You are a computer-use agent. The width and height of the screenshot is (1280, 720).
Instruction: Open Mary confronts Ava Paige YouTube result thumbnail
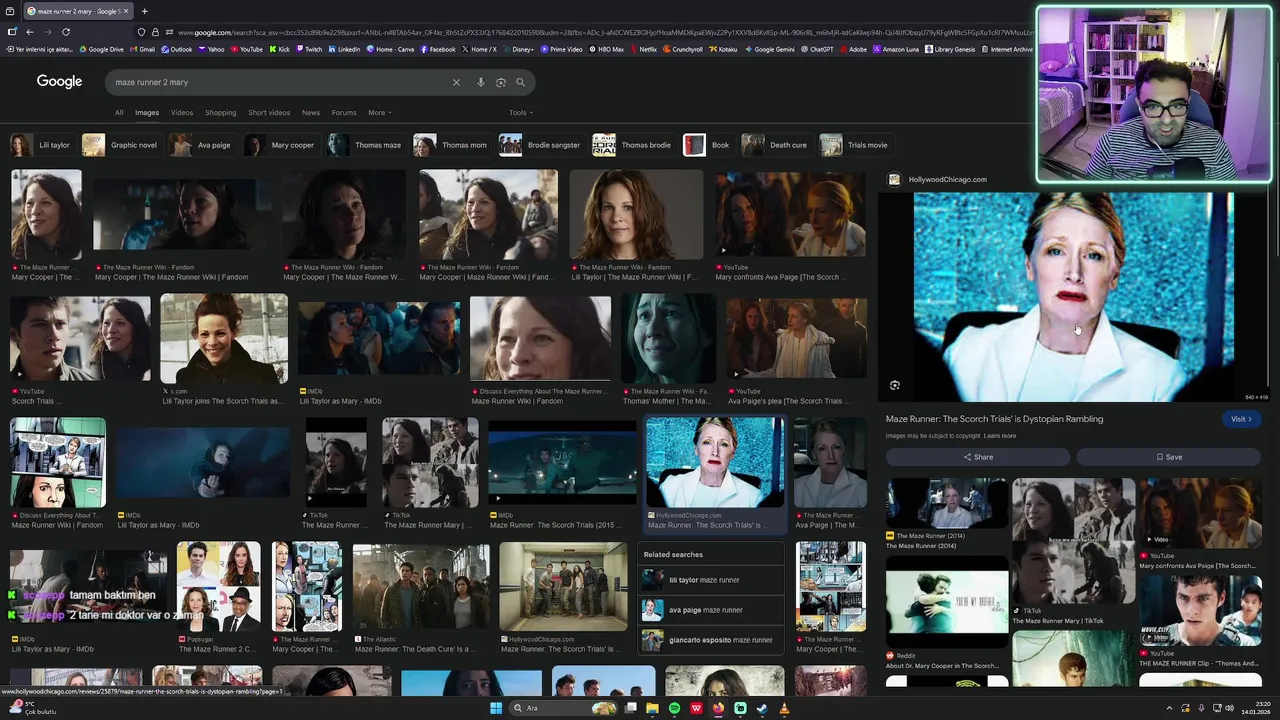coord(790,214)
